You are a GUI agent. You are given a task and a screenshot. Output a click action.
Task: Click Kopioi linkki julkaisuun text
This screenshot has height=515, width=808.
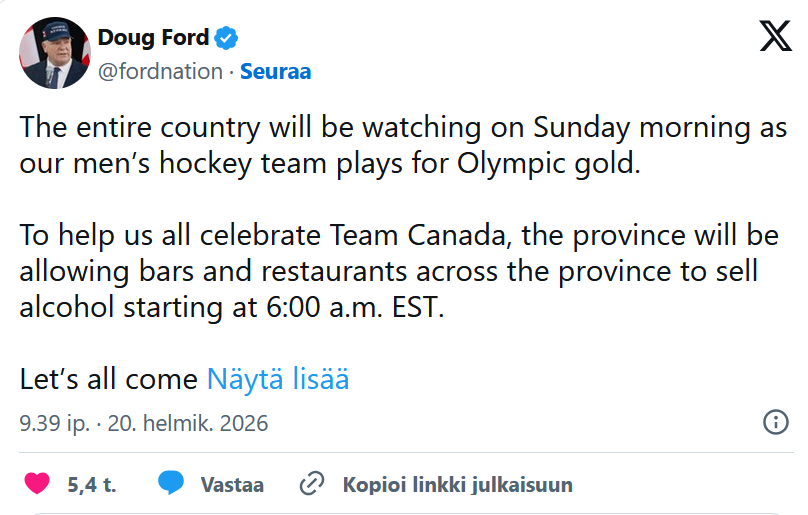(457, 485)
